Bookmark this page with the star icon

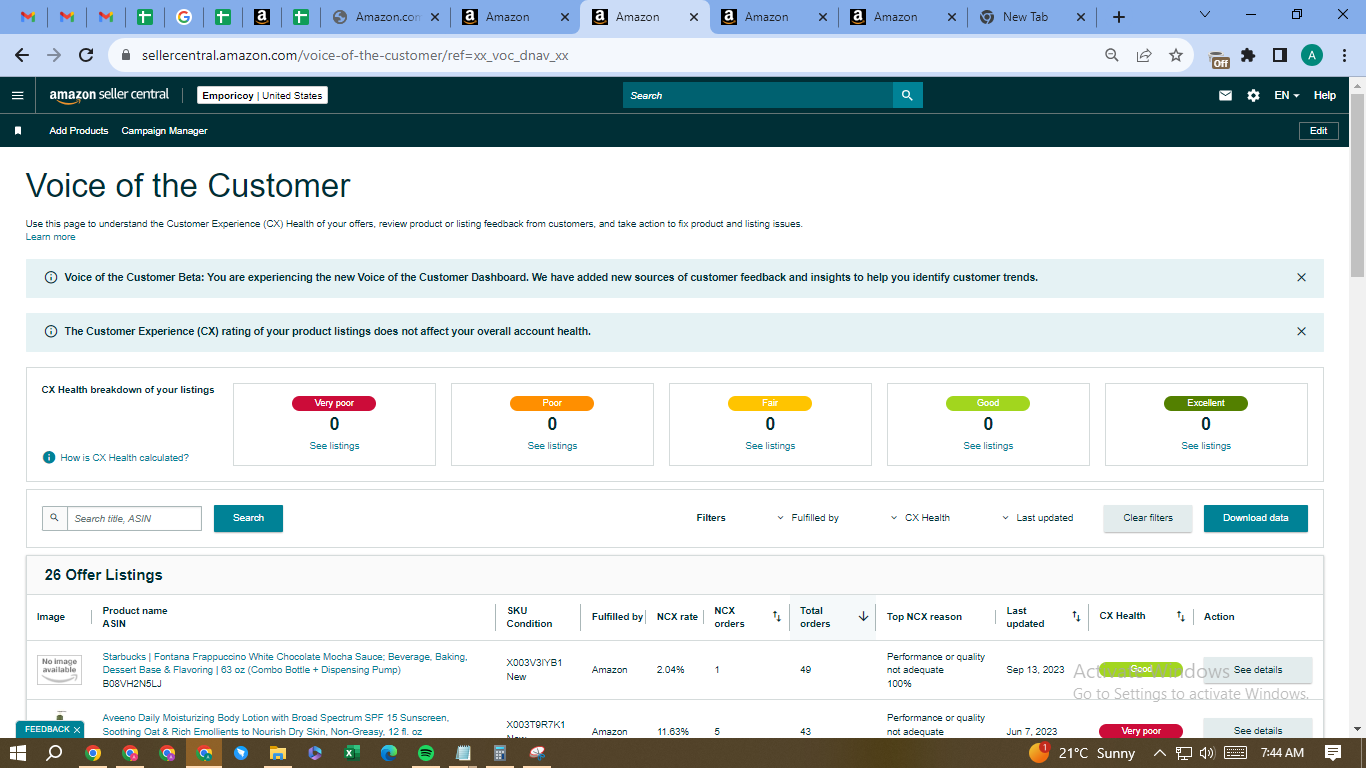click(1176, 55)
